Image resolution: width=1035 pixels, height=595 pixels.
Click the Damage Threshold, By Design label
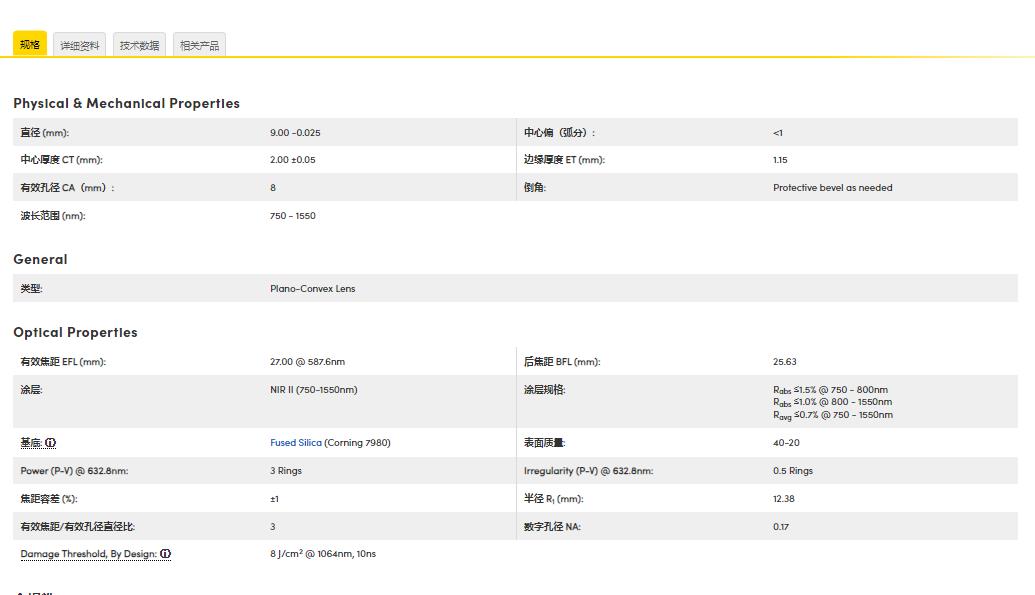[x=88, y=554]
